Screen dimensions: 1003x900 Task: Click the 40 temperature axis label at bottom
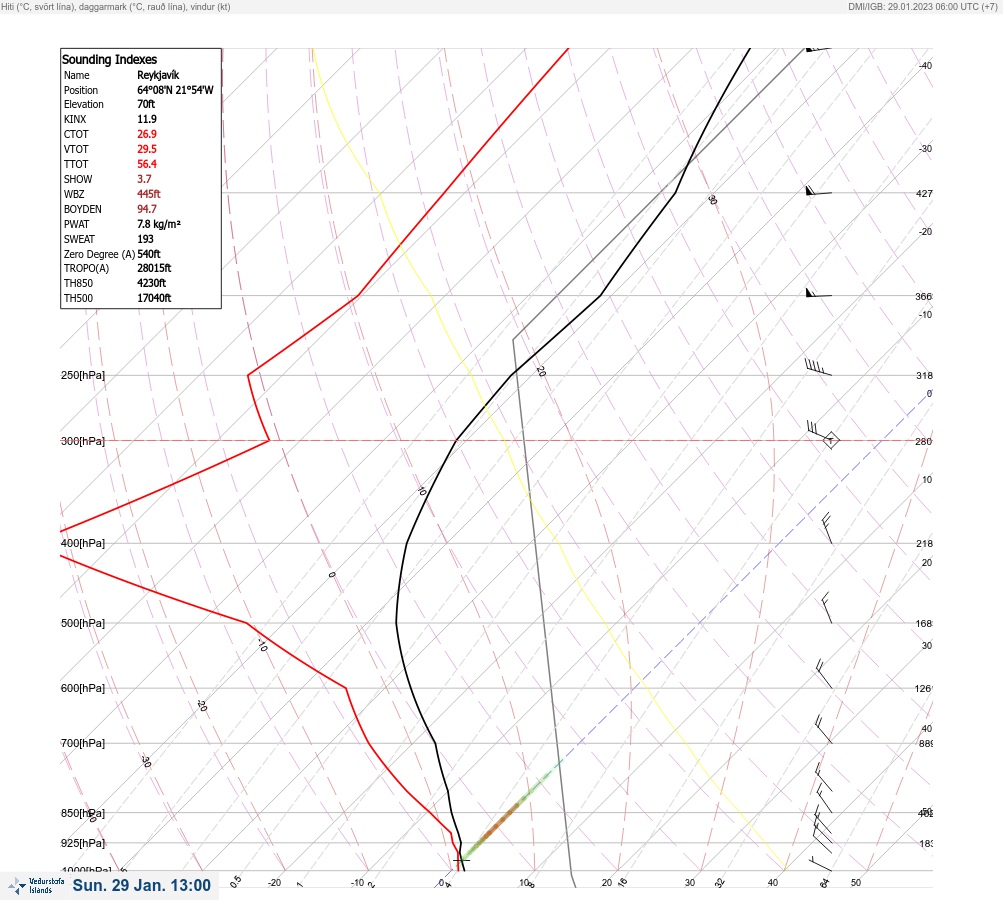click(x=773, y=883)
